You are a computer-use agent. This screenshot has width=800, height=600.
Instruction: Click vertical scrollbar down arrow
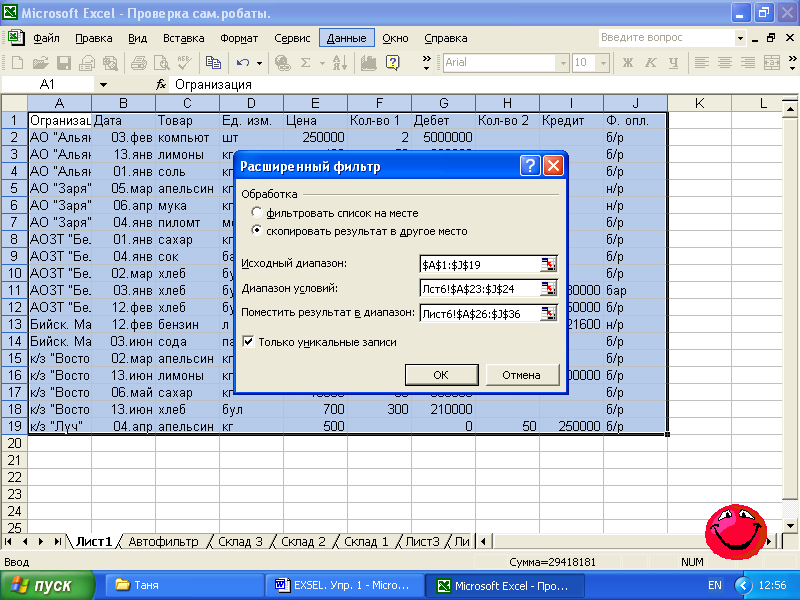[x=790, y=526]
